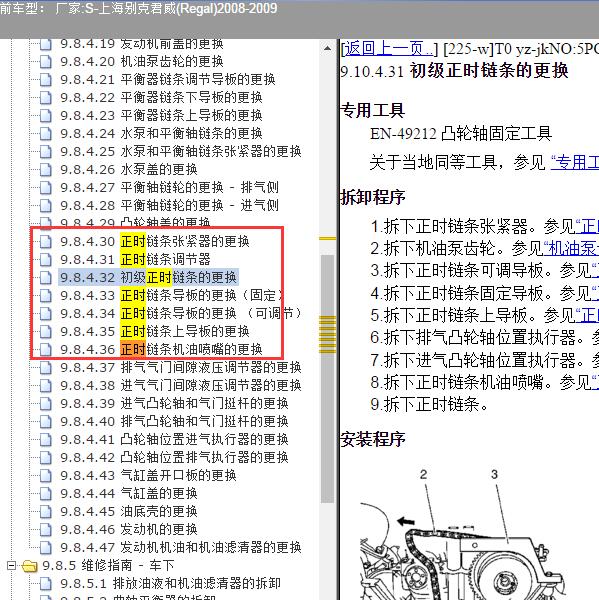Select 9.8.4.31 正时链条调节器
Screen dimensions: 599x600
coord(135,259)
